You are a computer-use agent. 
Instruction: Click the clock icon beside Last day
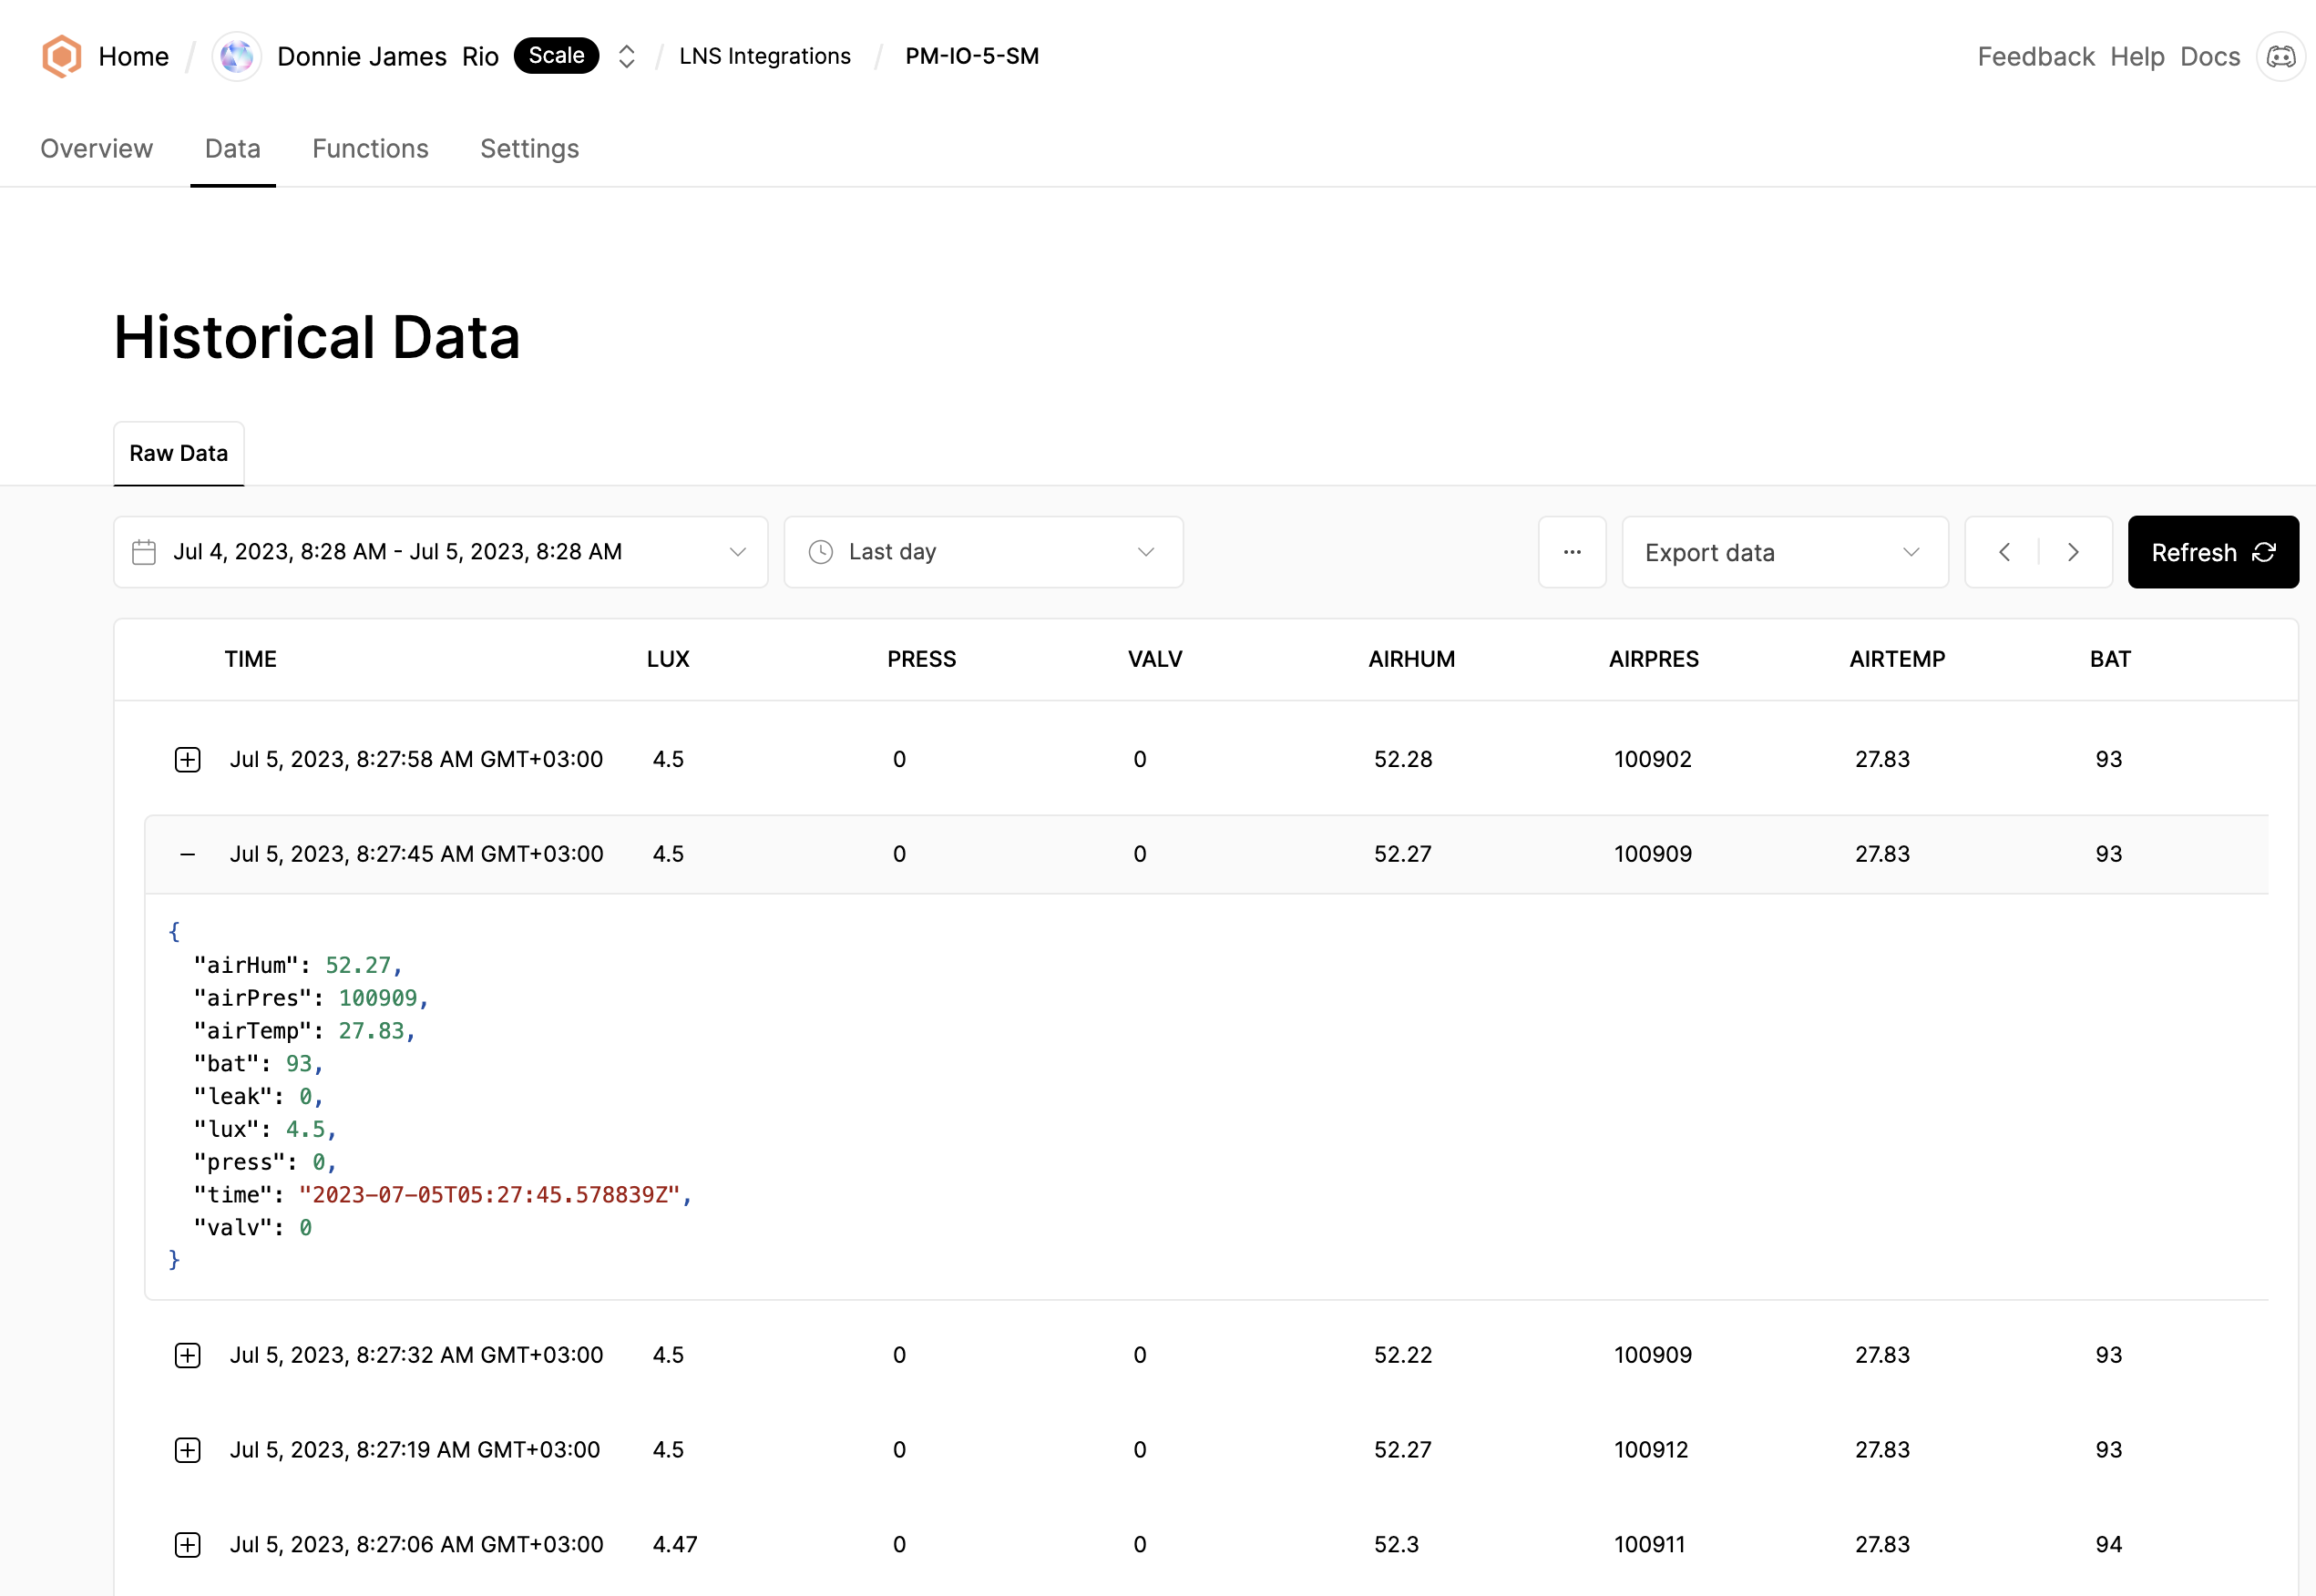pyautogui.click(x=821, y=552)
